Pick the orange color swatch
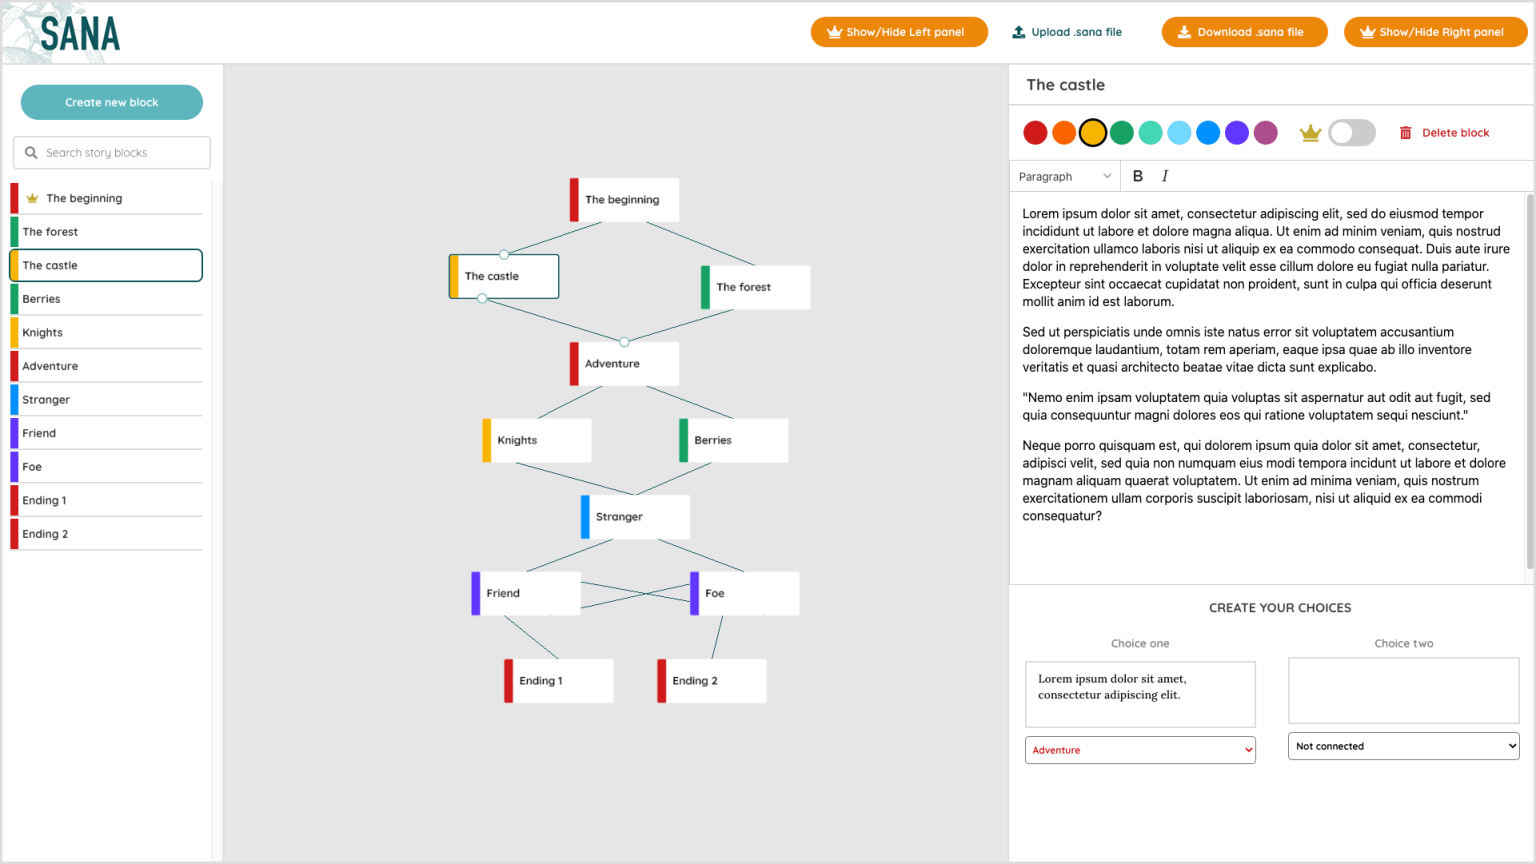This screenshot has width=1536, height=864. point(1064,133)
